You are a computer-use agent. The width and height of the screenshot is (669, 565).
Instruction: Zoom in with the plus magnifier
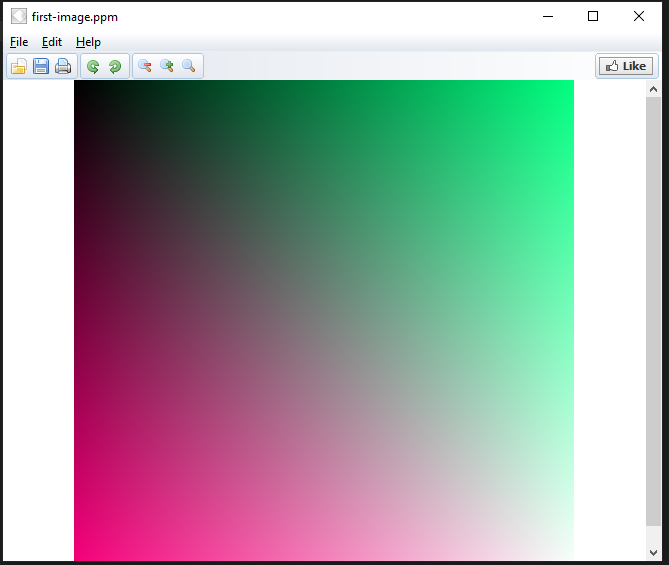pos(167,67)
